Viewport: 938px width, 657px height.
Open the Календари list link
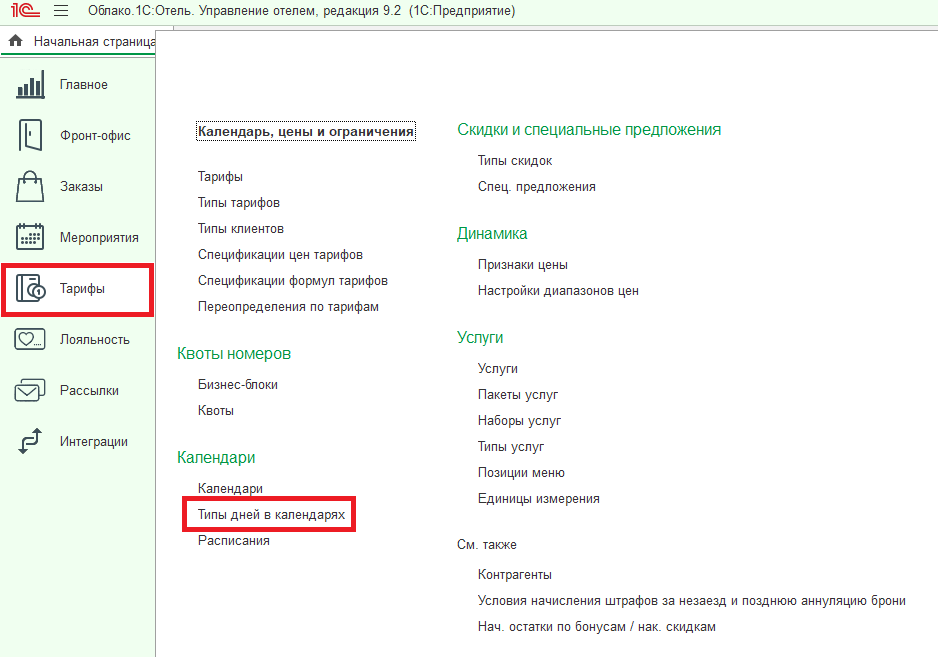point(230,488)
